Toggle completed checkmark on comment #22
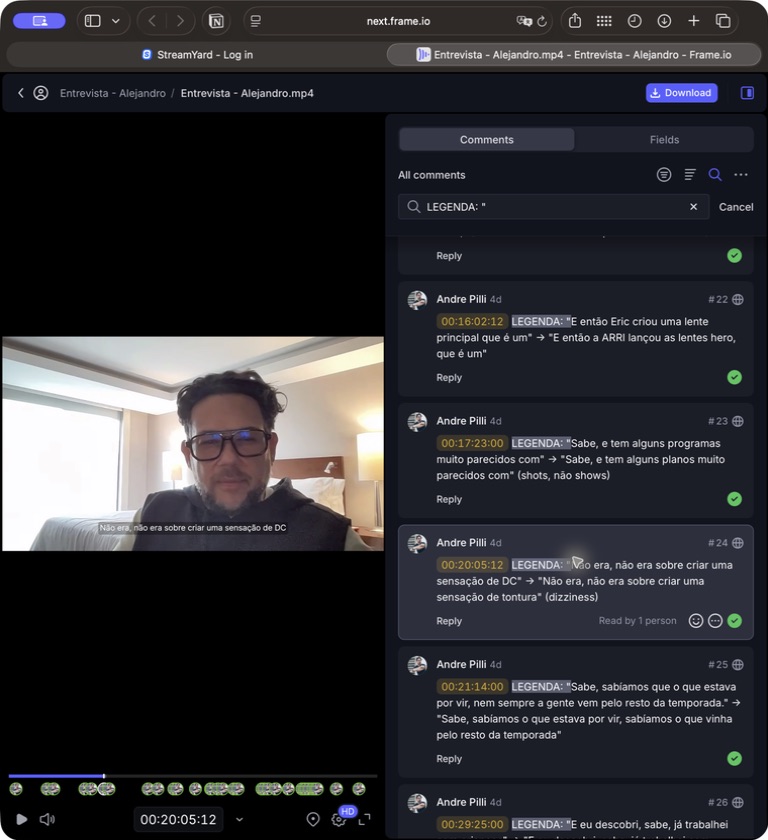Screen dimensions: 768x840 pos(735,377)
